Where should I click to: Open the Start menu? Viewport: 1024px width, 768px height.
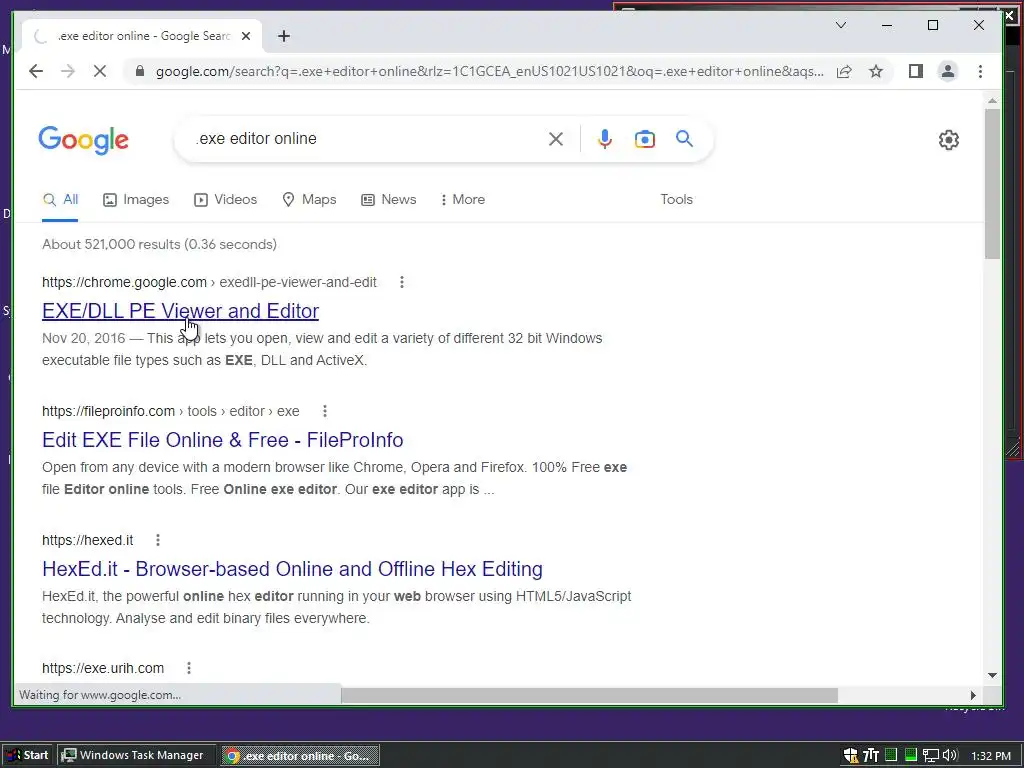(x=28, y=756)
